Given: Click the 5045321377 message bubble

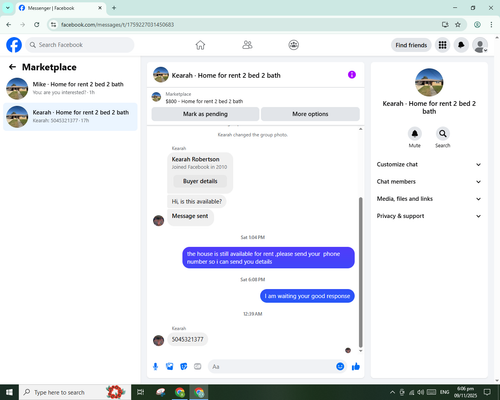Looking at the screenshot, I should 187,339.
